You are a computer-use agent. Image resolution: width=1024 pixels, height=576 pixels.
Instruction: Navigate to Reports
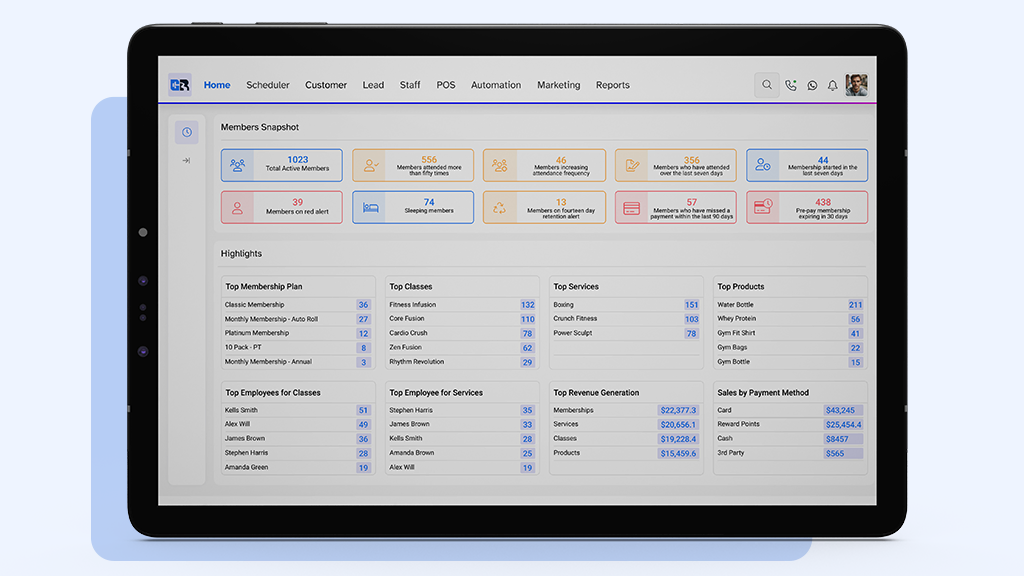click(x=613, y=85)
